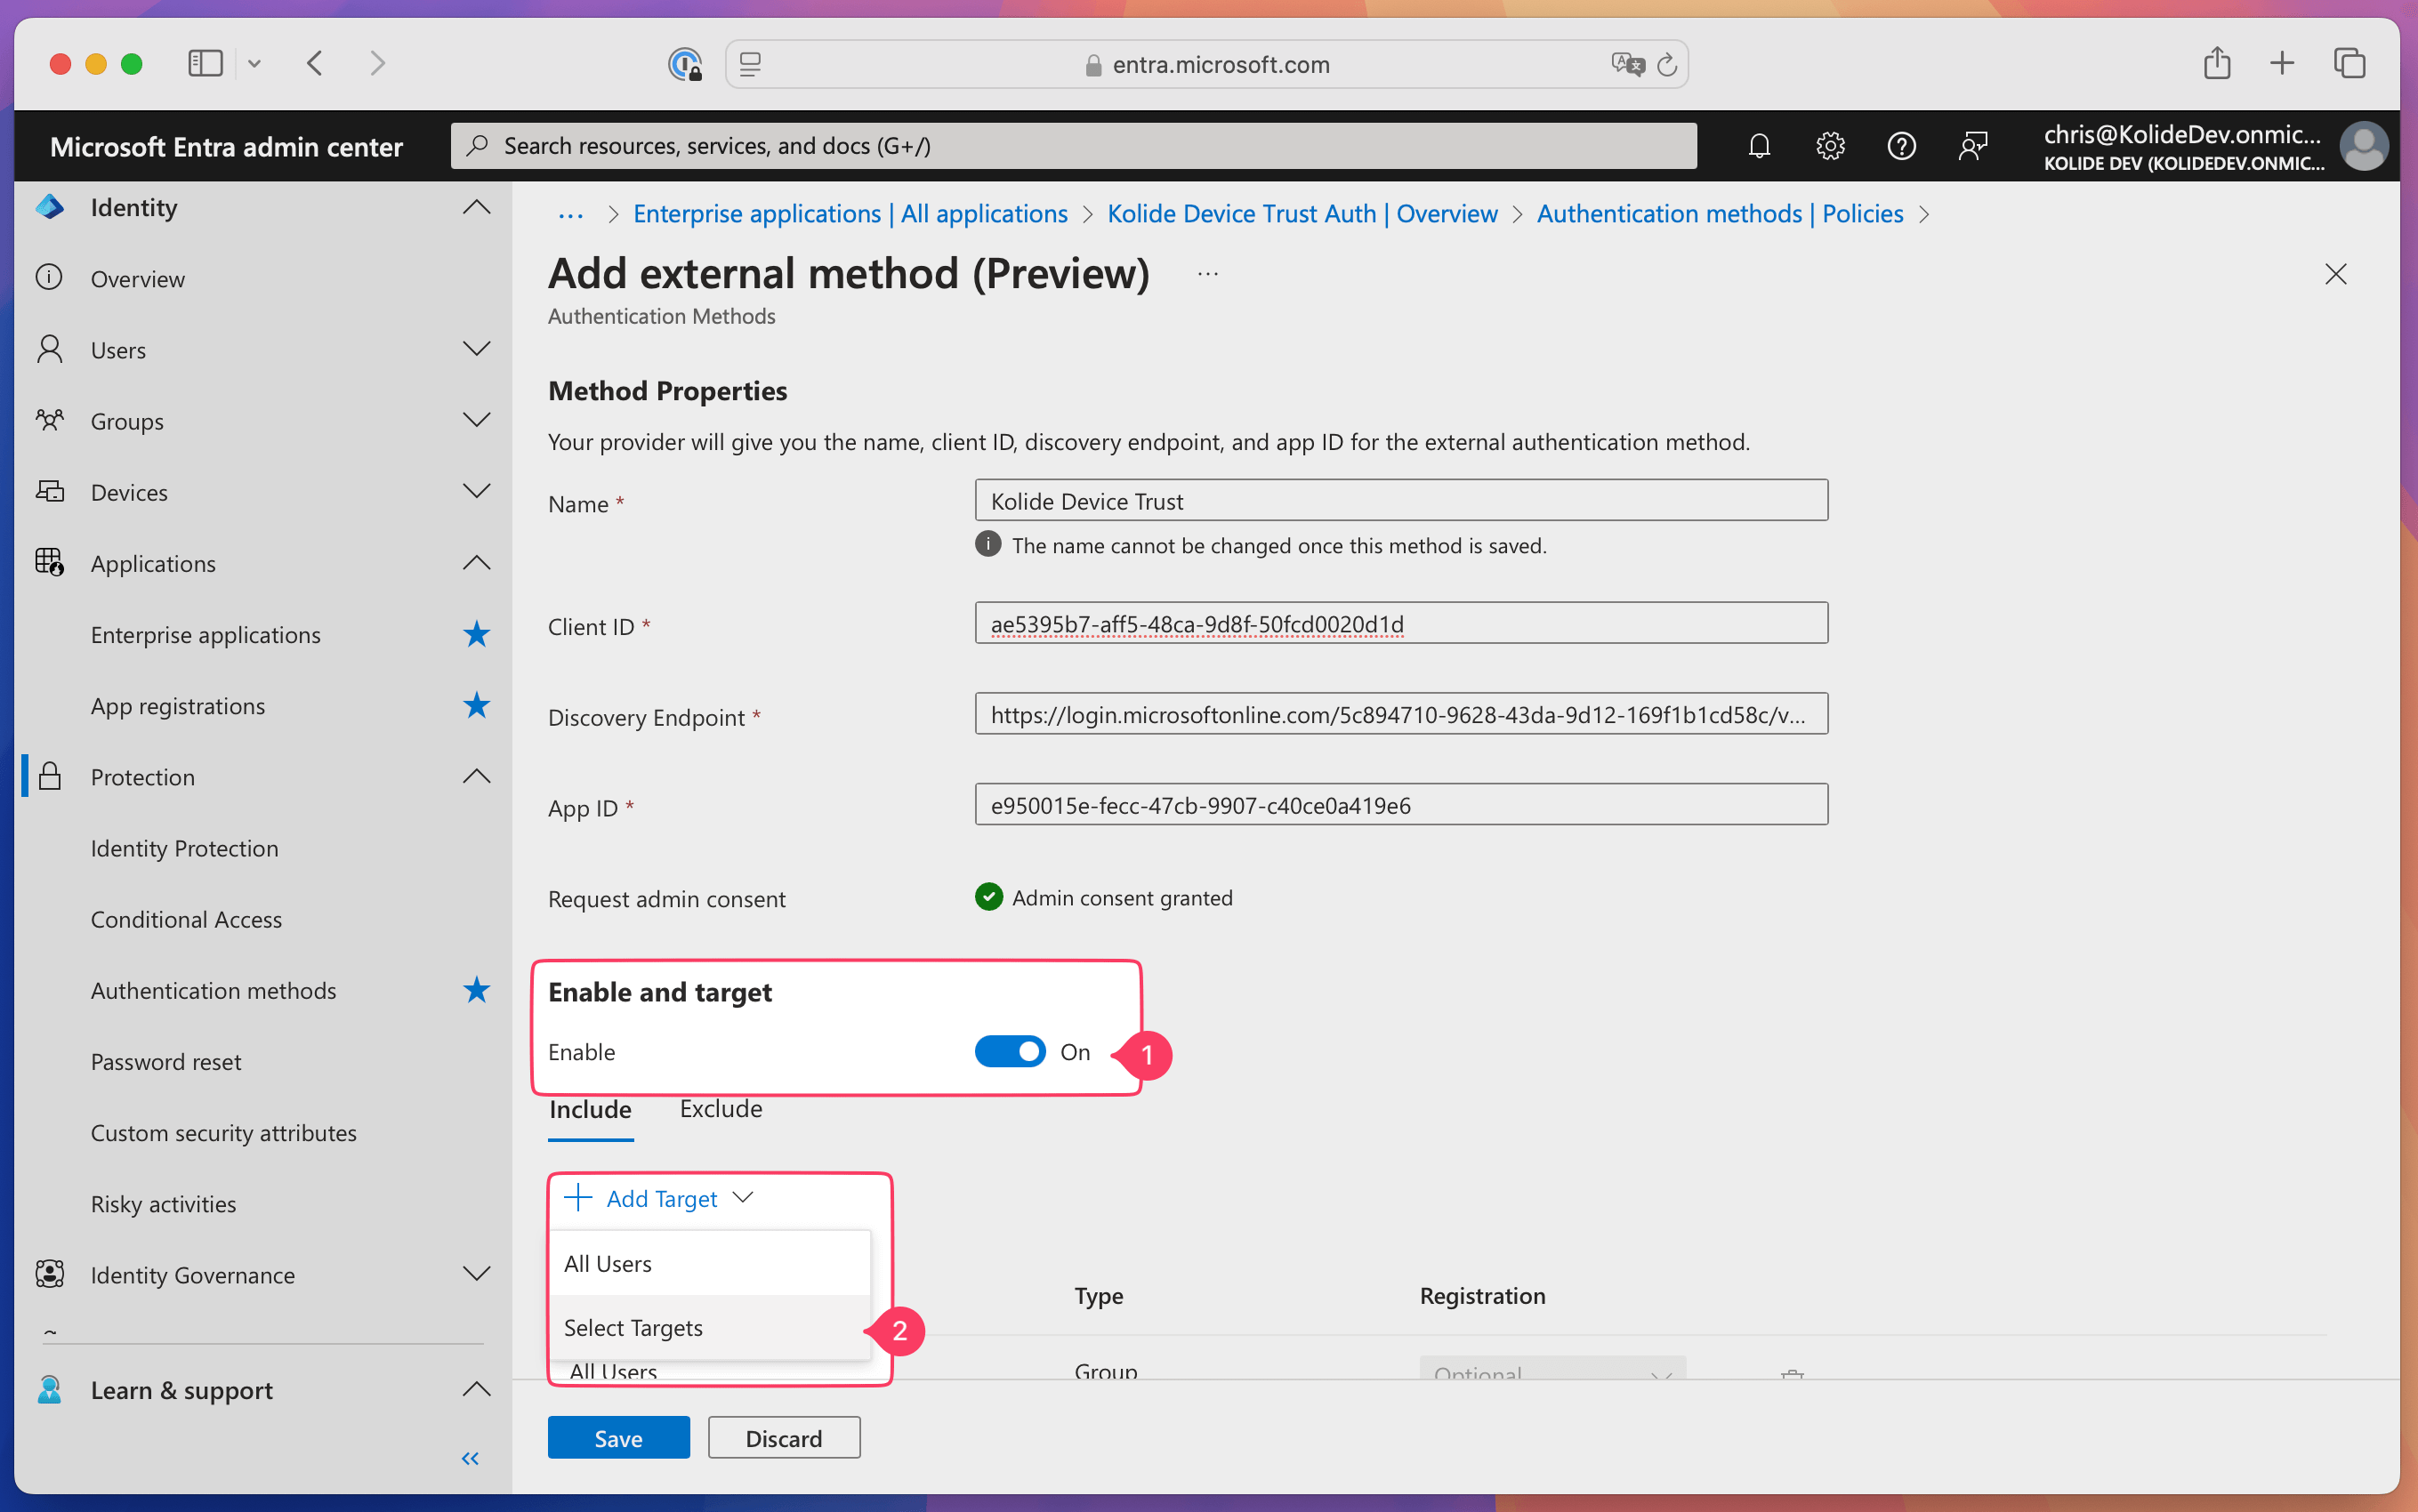The width and height of the screenshot is (2418, 1512).
Task: Click the Discard button
Action: pos(783,1438)
